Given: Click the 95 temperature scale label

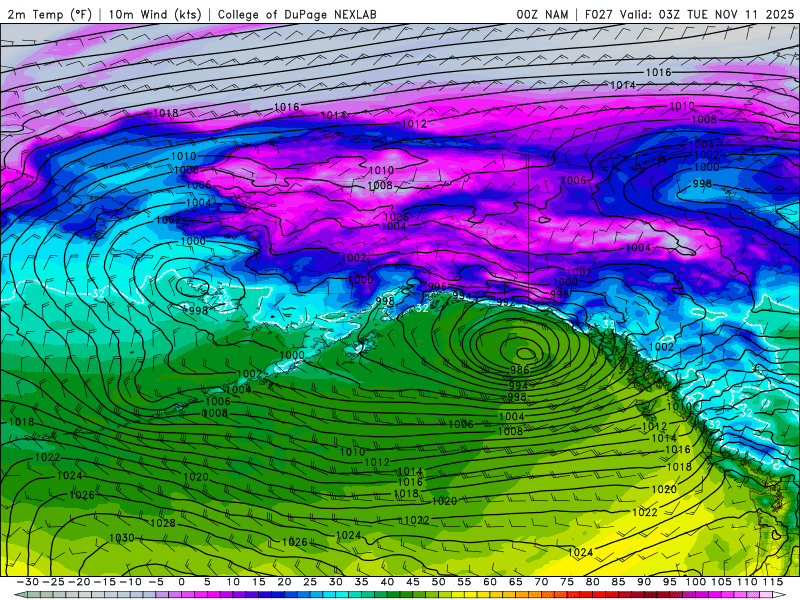Looking at the screenshot, I should pyautogui.click(x=669, y=582).
